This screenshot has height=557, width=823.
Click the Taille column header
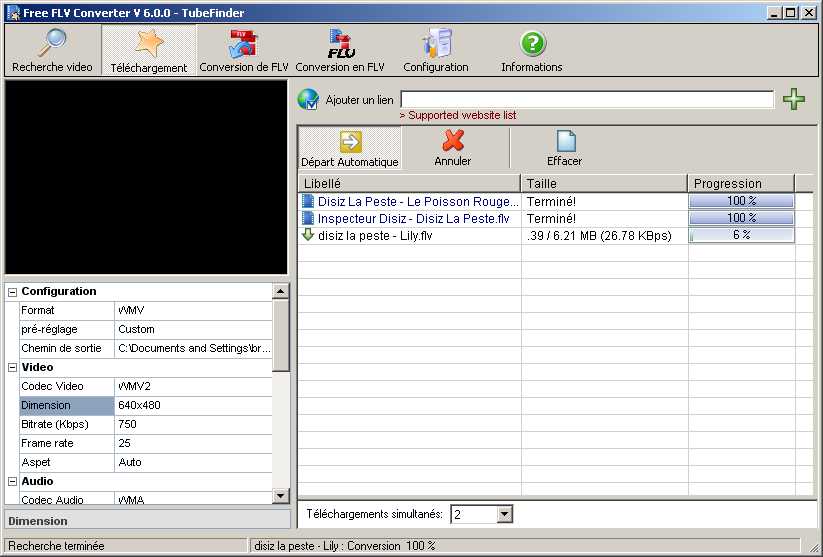point(604,183)
